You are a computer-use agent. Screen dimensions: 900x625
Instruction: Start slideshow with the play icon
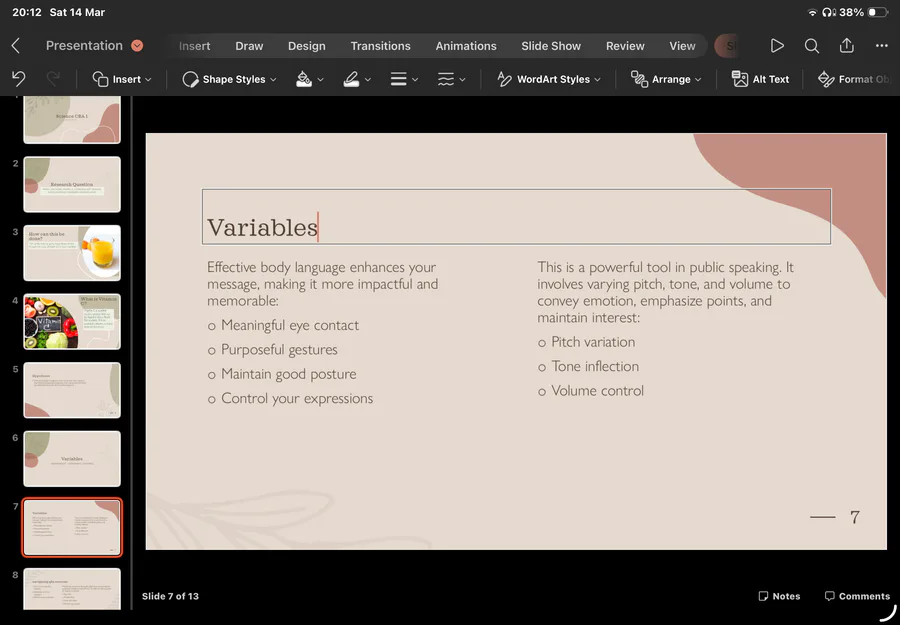[x=777, y=46]
